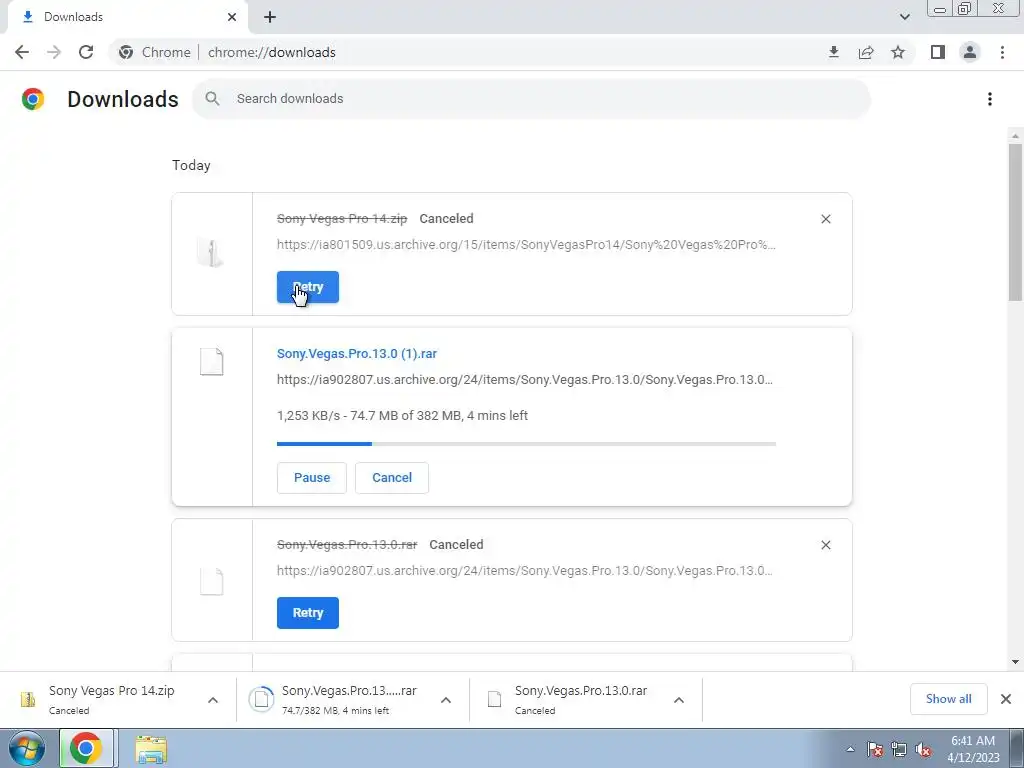This screenshot has height=768, width=1024.
Task: Open a new tab with plus button
Action: coord(270,17)
